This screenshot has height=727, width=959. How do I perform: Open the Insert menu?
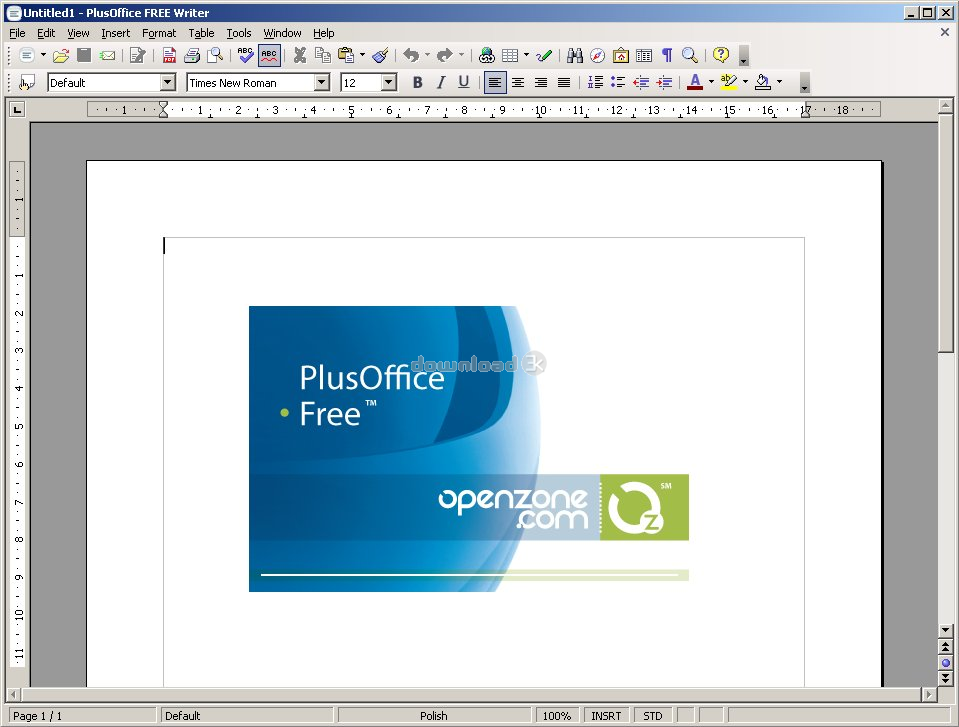pos(116,33)
